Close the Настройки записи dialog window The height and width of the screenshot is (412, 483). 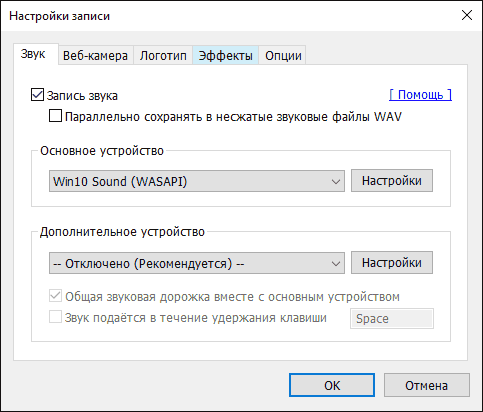[x=467, y=15]
